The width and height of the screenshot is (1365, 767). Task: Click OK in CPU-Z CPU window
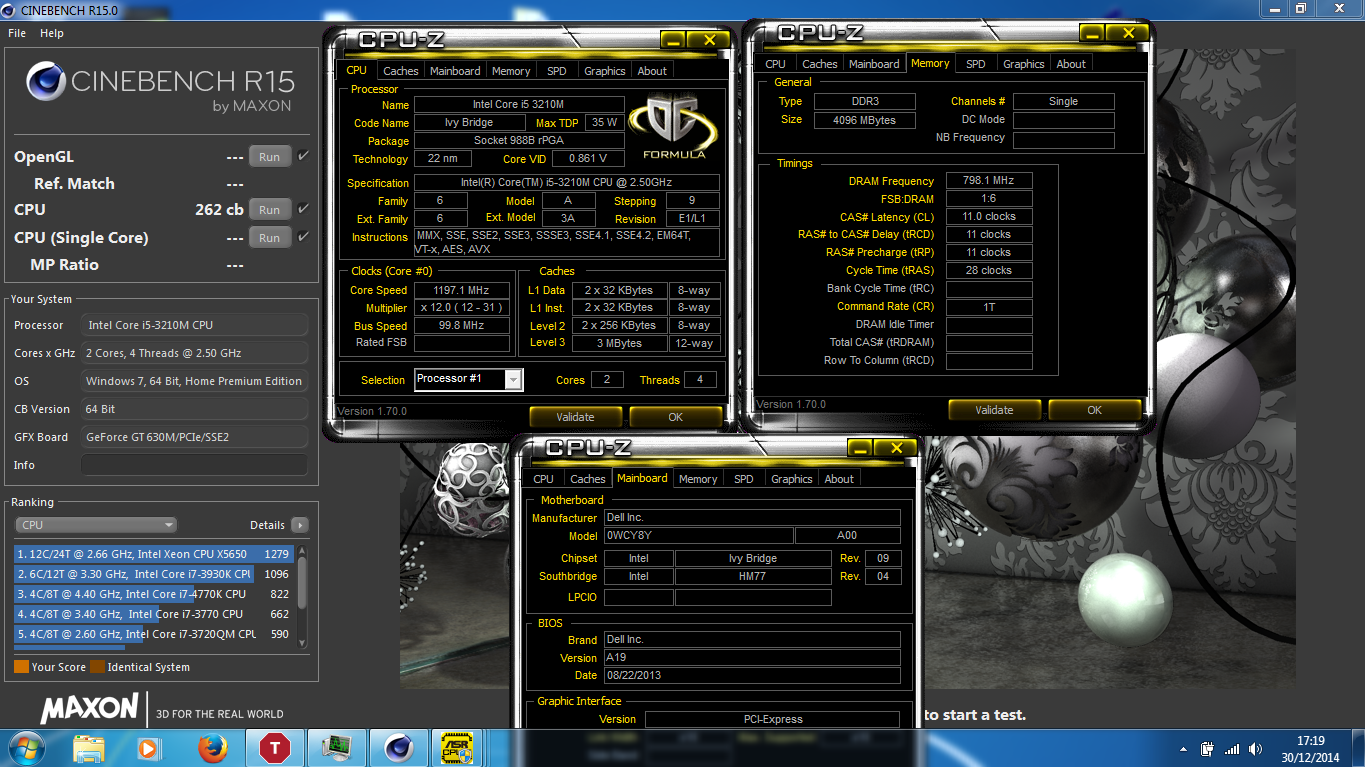tap(676, 417)
